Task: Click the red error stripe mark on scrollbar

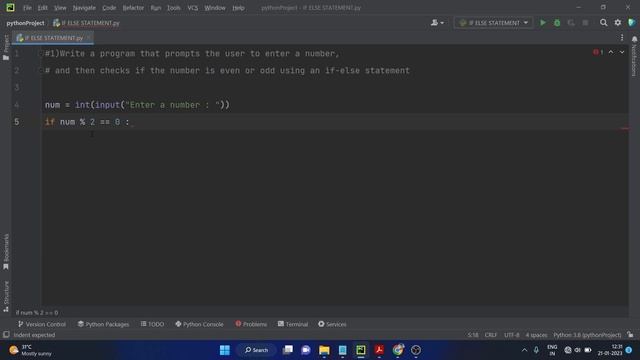Action: 625,129
